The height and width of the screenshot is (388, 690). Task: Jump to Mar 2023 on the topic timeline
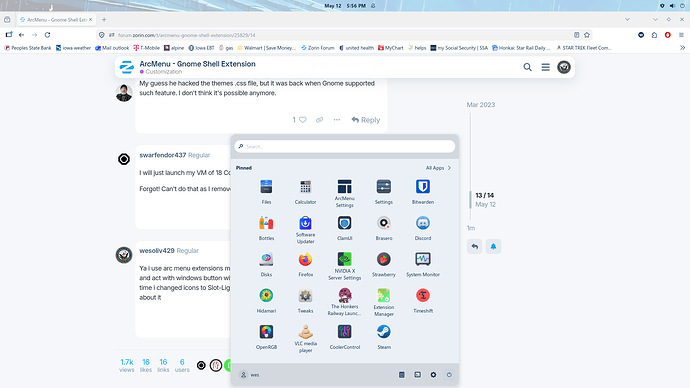tap(481, 105)
